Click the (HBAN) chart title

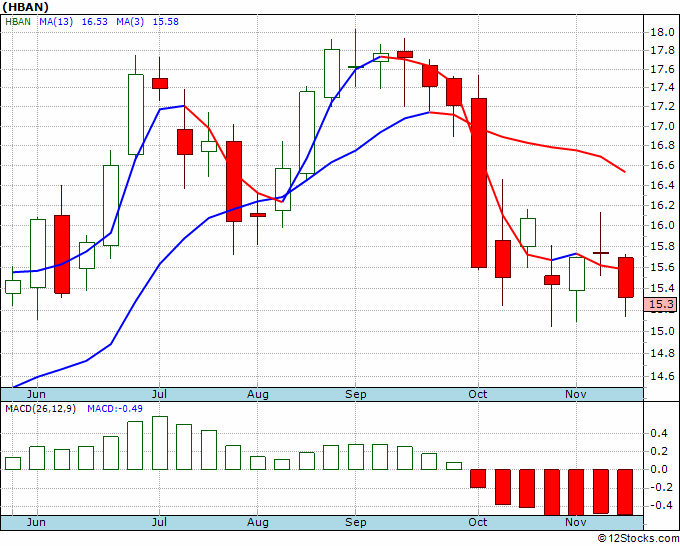point(26,7)
